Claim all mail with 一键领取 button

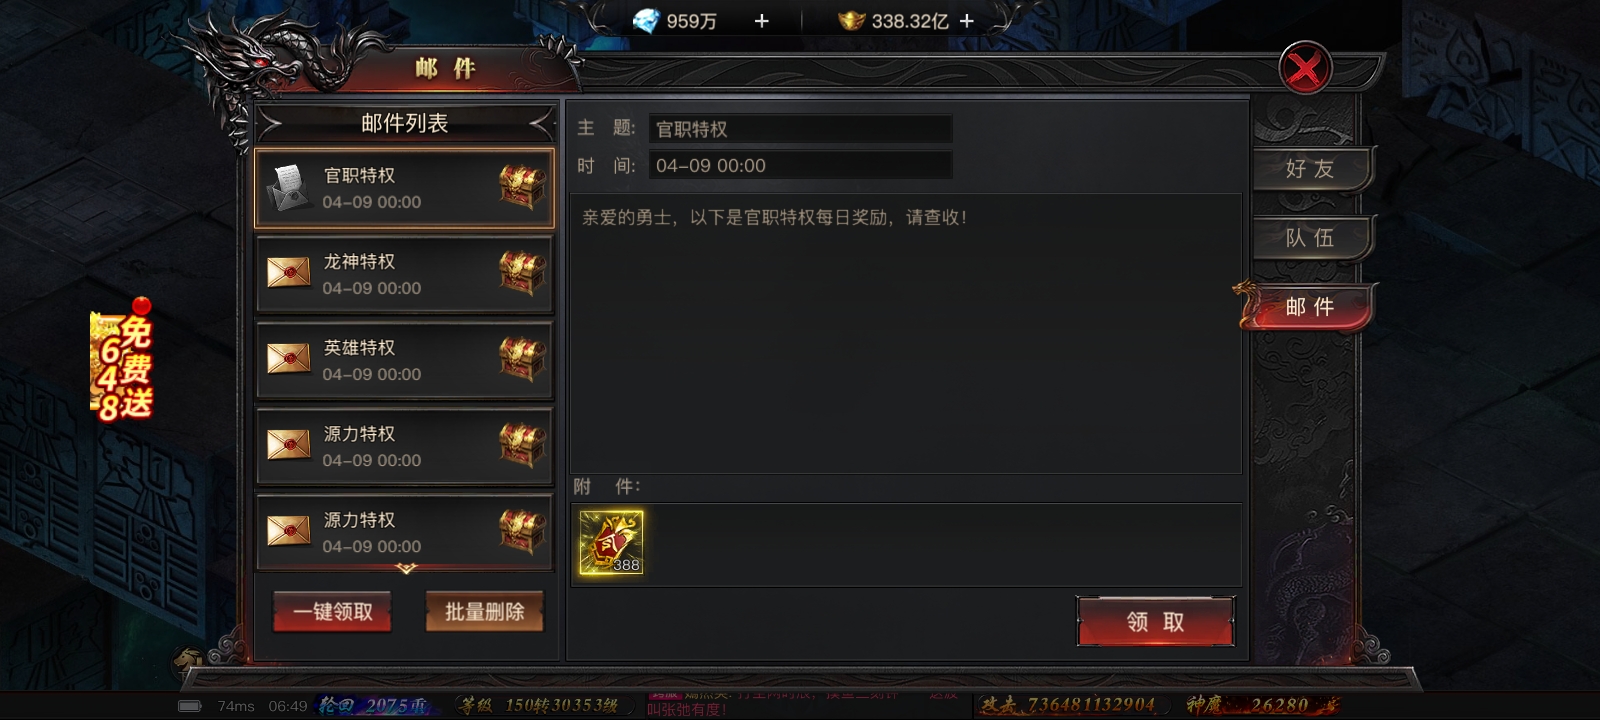(x=332, y=612)
